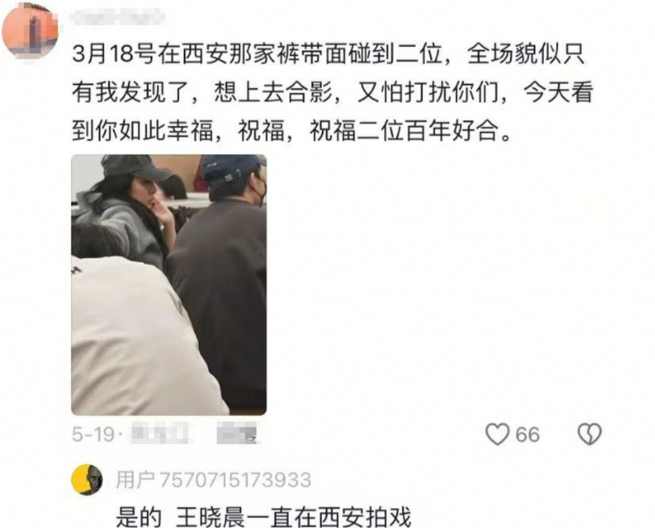Click the blurred username at top of comment
Screen dimensions: 655x528
coord(117,18)
